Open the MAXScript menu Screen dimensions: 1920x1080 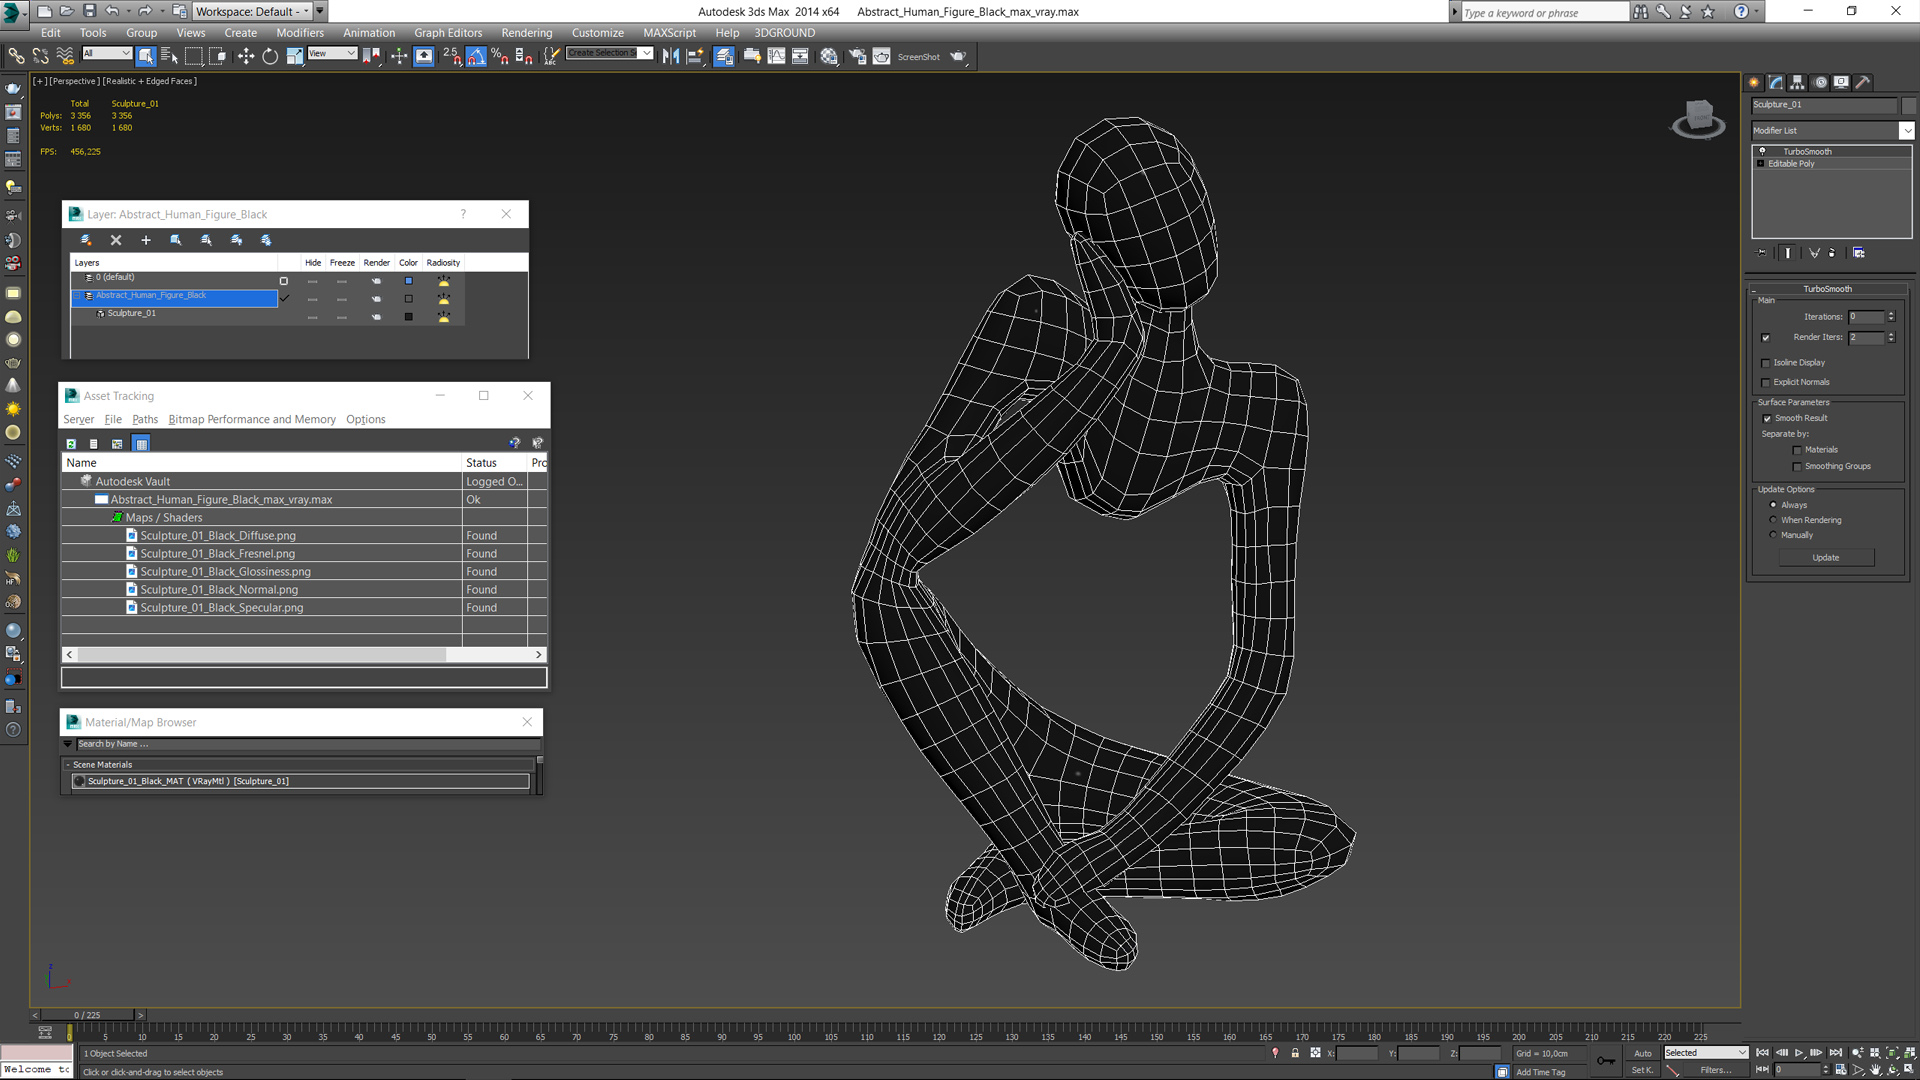[x=669, y=33]
